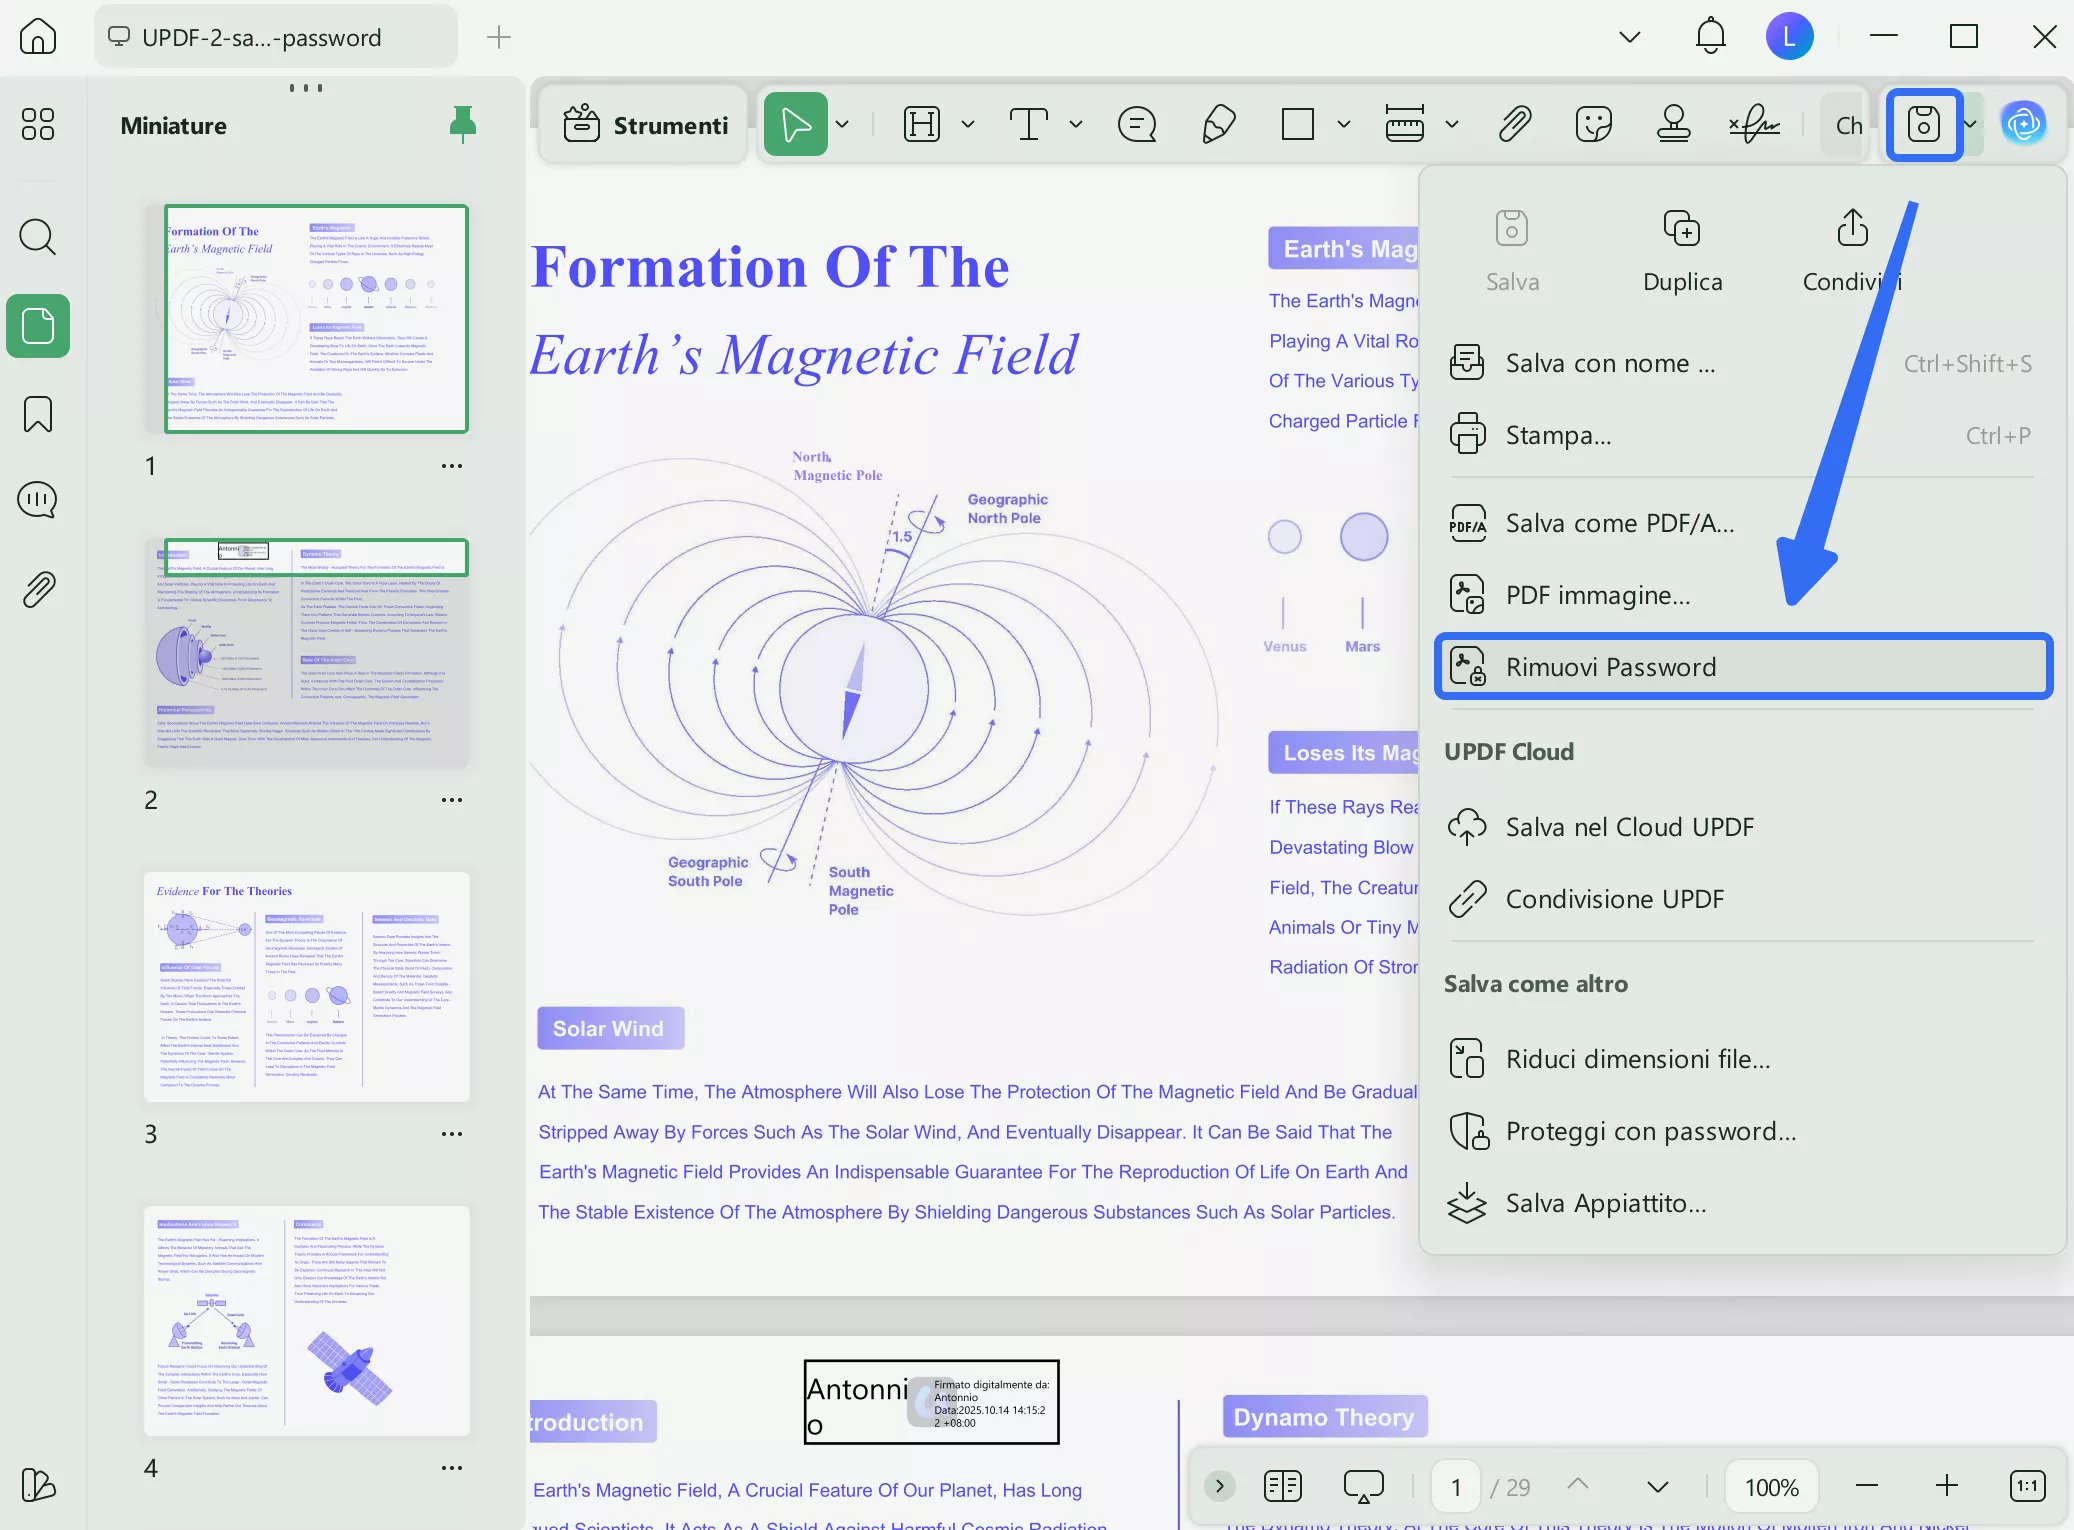Open the stamp tool
This screenshot has height=1530, width=2074.
1673,125
